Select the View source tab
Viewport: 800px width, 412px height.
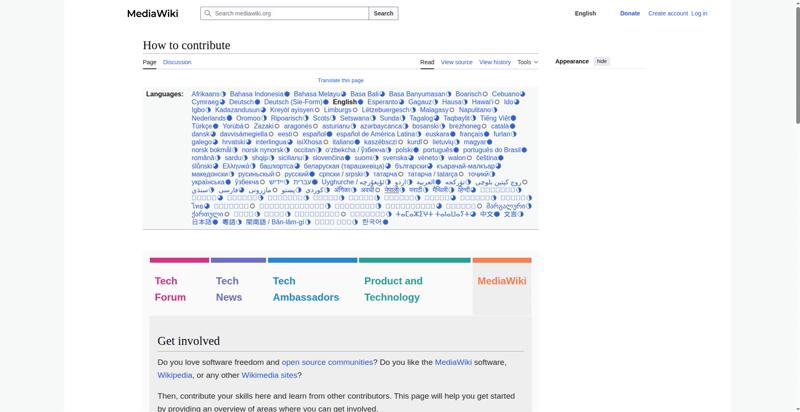(456, 62)
